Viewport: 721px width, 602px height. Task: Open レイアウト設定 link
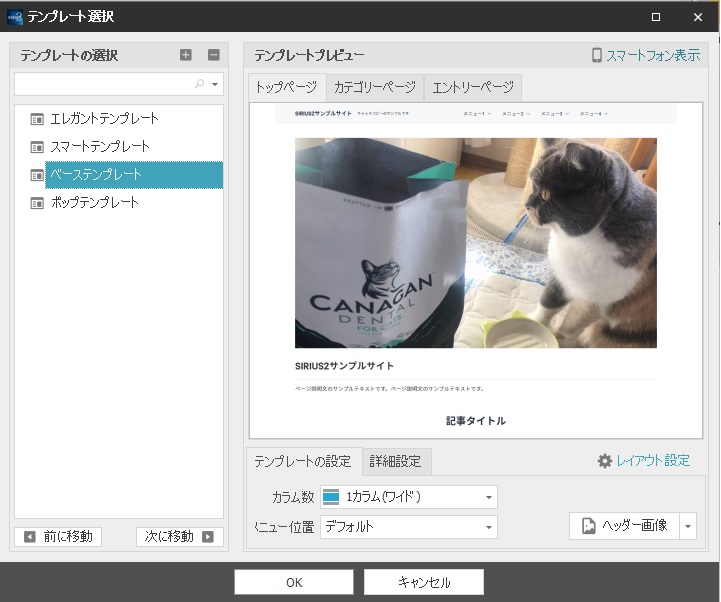click(x=653, y=460)
